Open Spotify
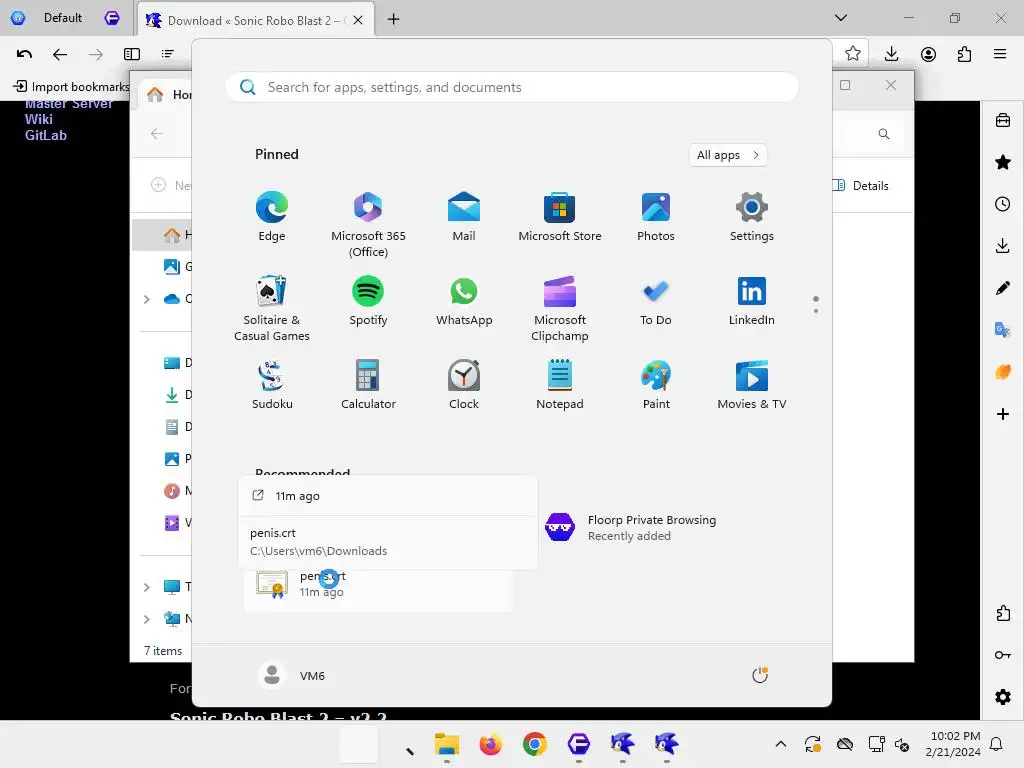Screen dimensions: 1024x768 [368, 301]
